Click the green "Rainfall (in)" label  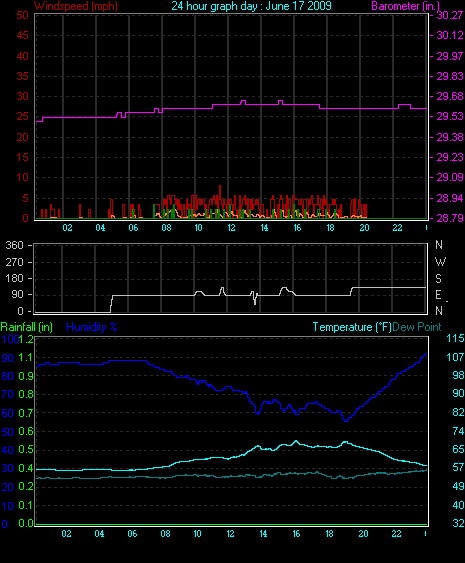[x=27, y=327]
